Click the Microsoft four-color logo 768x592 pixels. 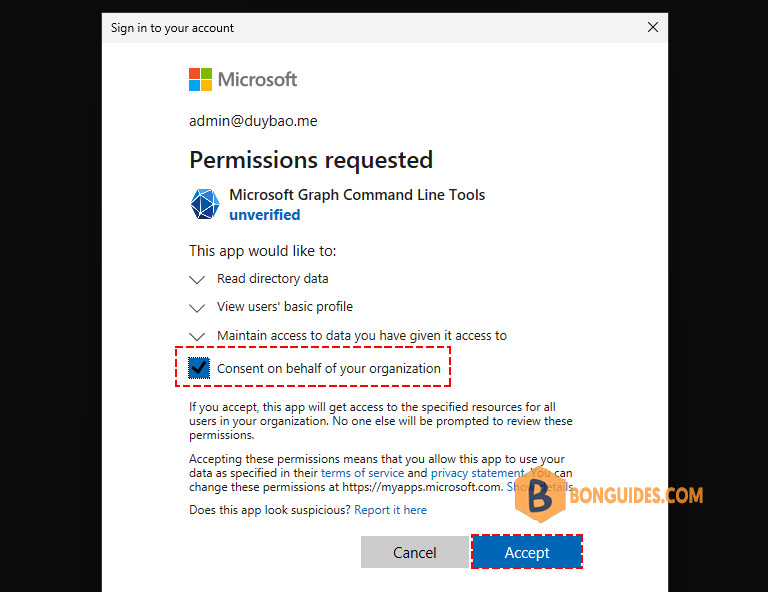(x=200, y=79)
